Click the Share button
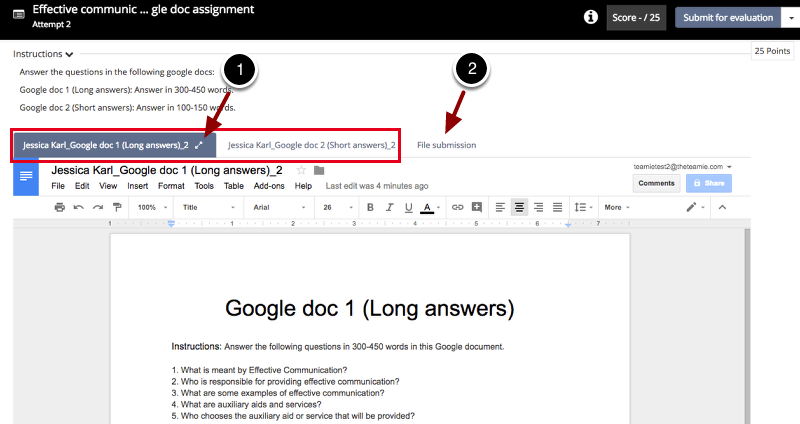This screenshot has width=800, height=424. click(709, 183)
